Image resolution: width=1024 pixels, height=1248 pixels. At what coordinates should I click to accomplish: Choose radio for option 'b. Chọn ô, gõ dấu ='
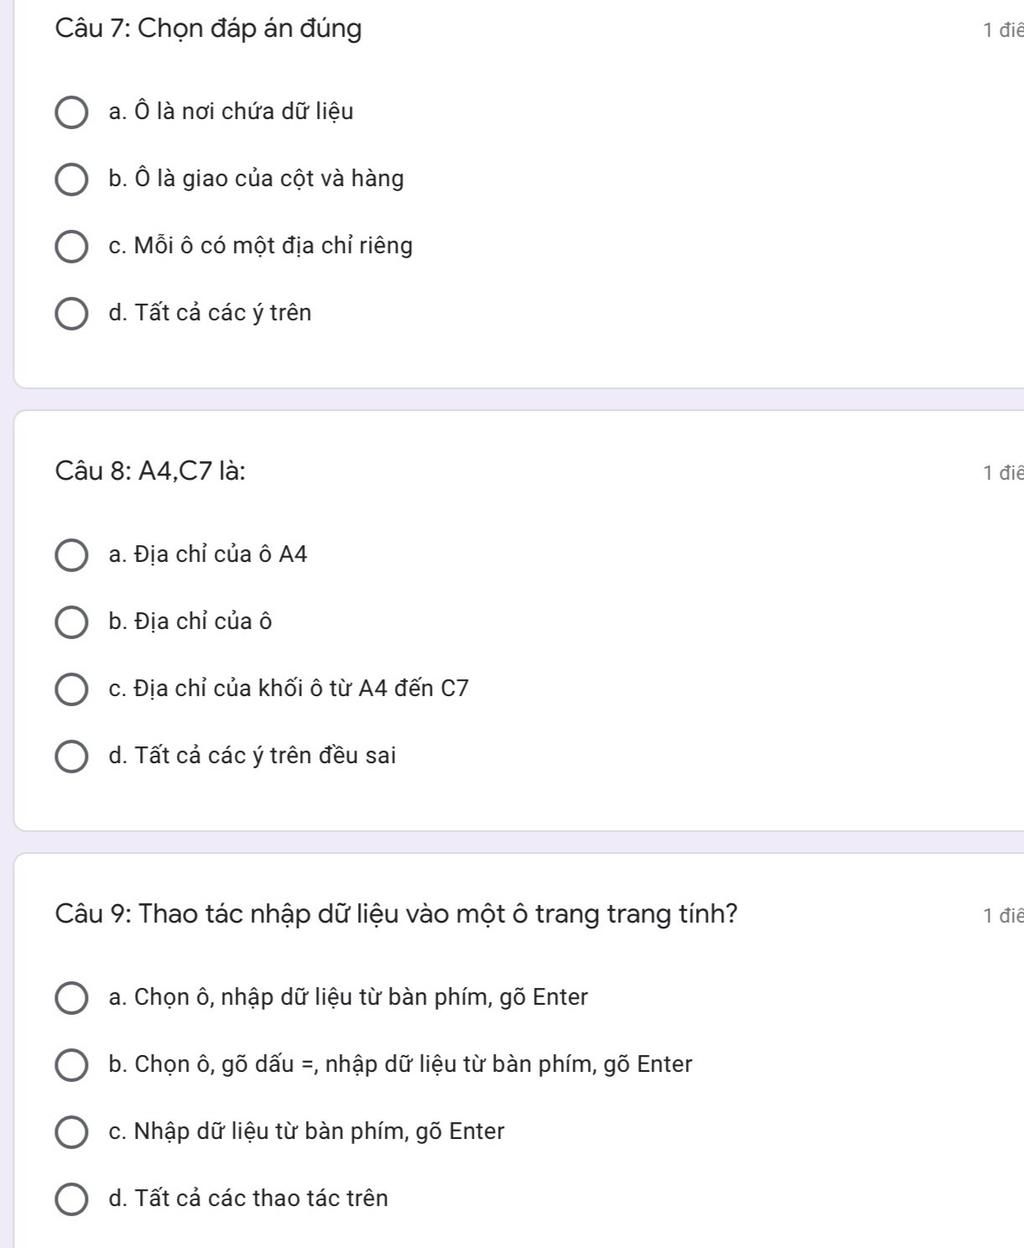[x=70, y=1065]
